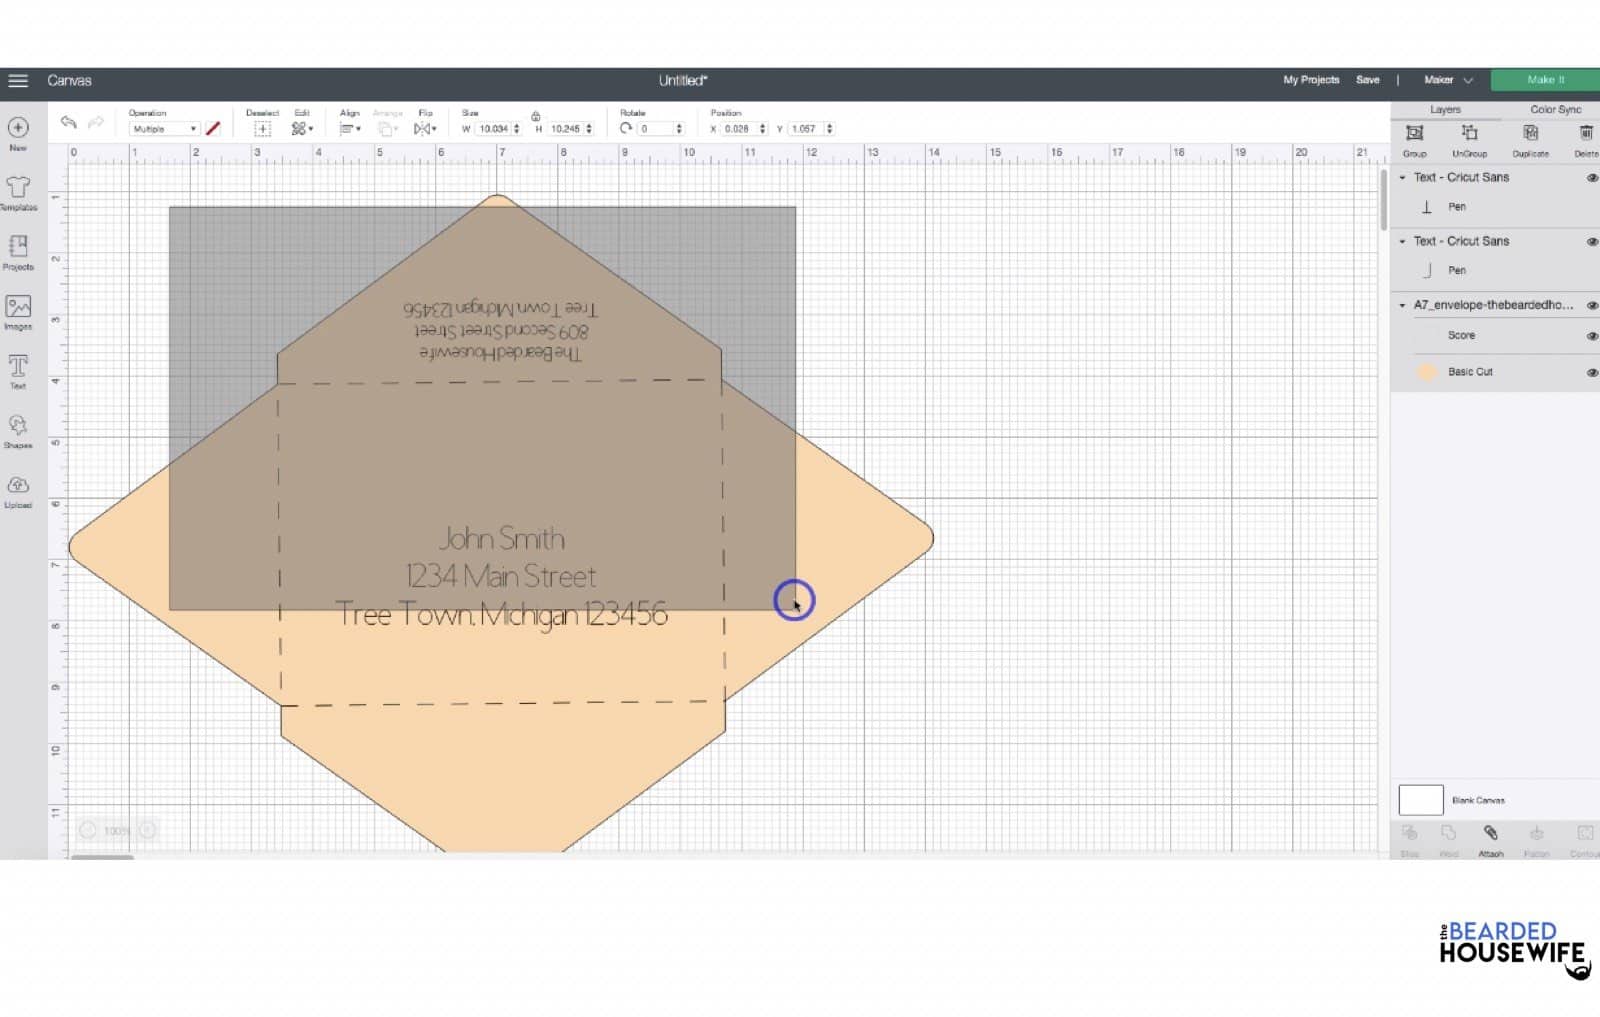
Task: Click the Save link
Action: pyautogui.click(x=1367, y=80)
